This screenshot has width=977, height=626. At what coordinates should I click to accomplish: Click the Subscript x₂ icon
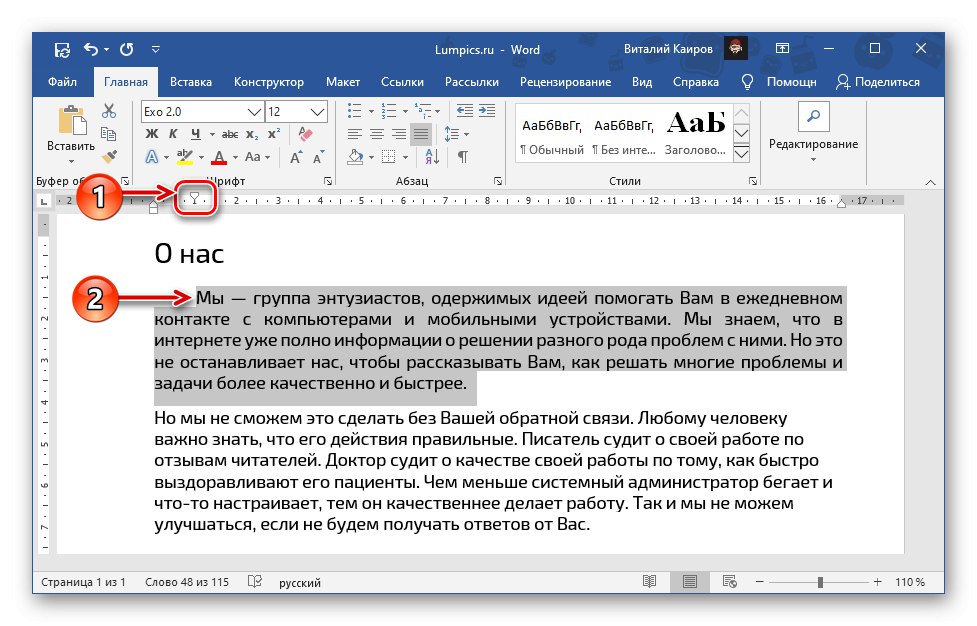tap(252, 134)
